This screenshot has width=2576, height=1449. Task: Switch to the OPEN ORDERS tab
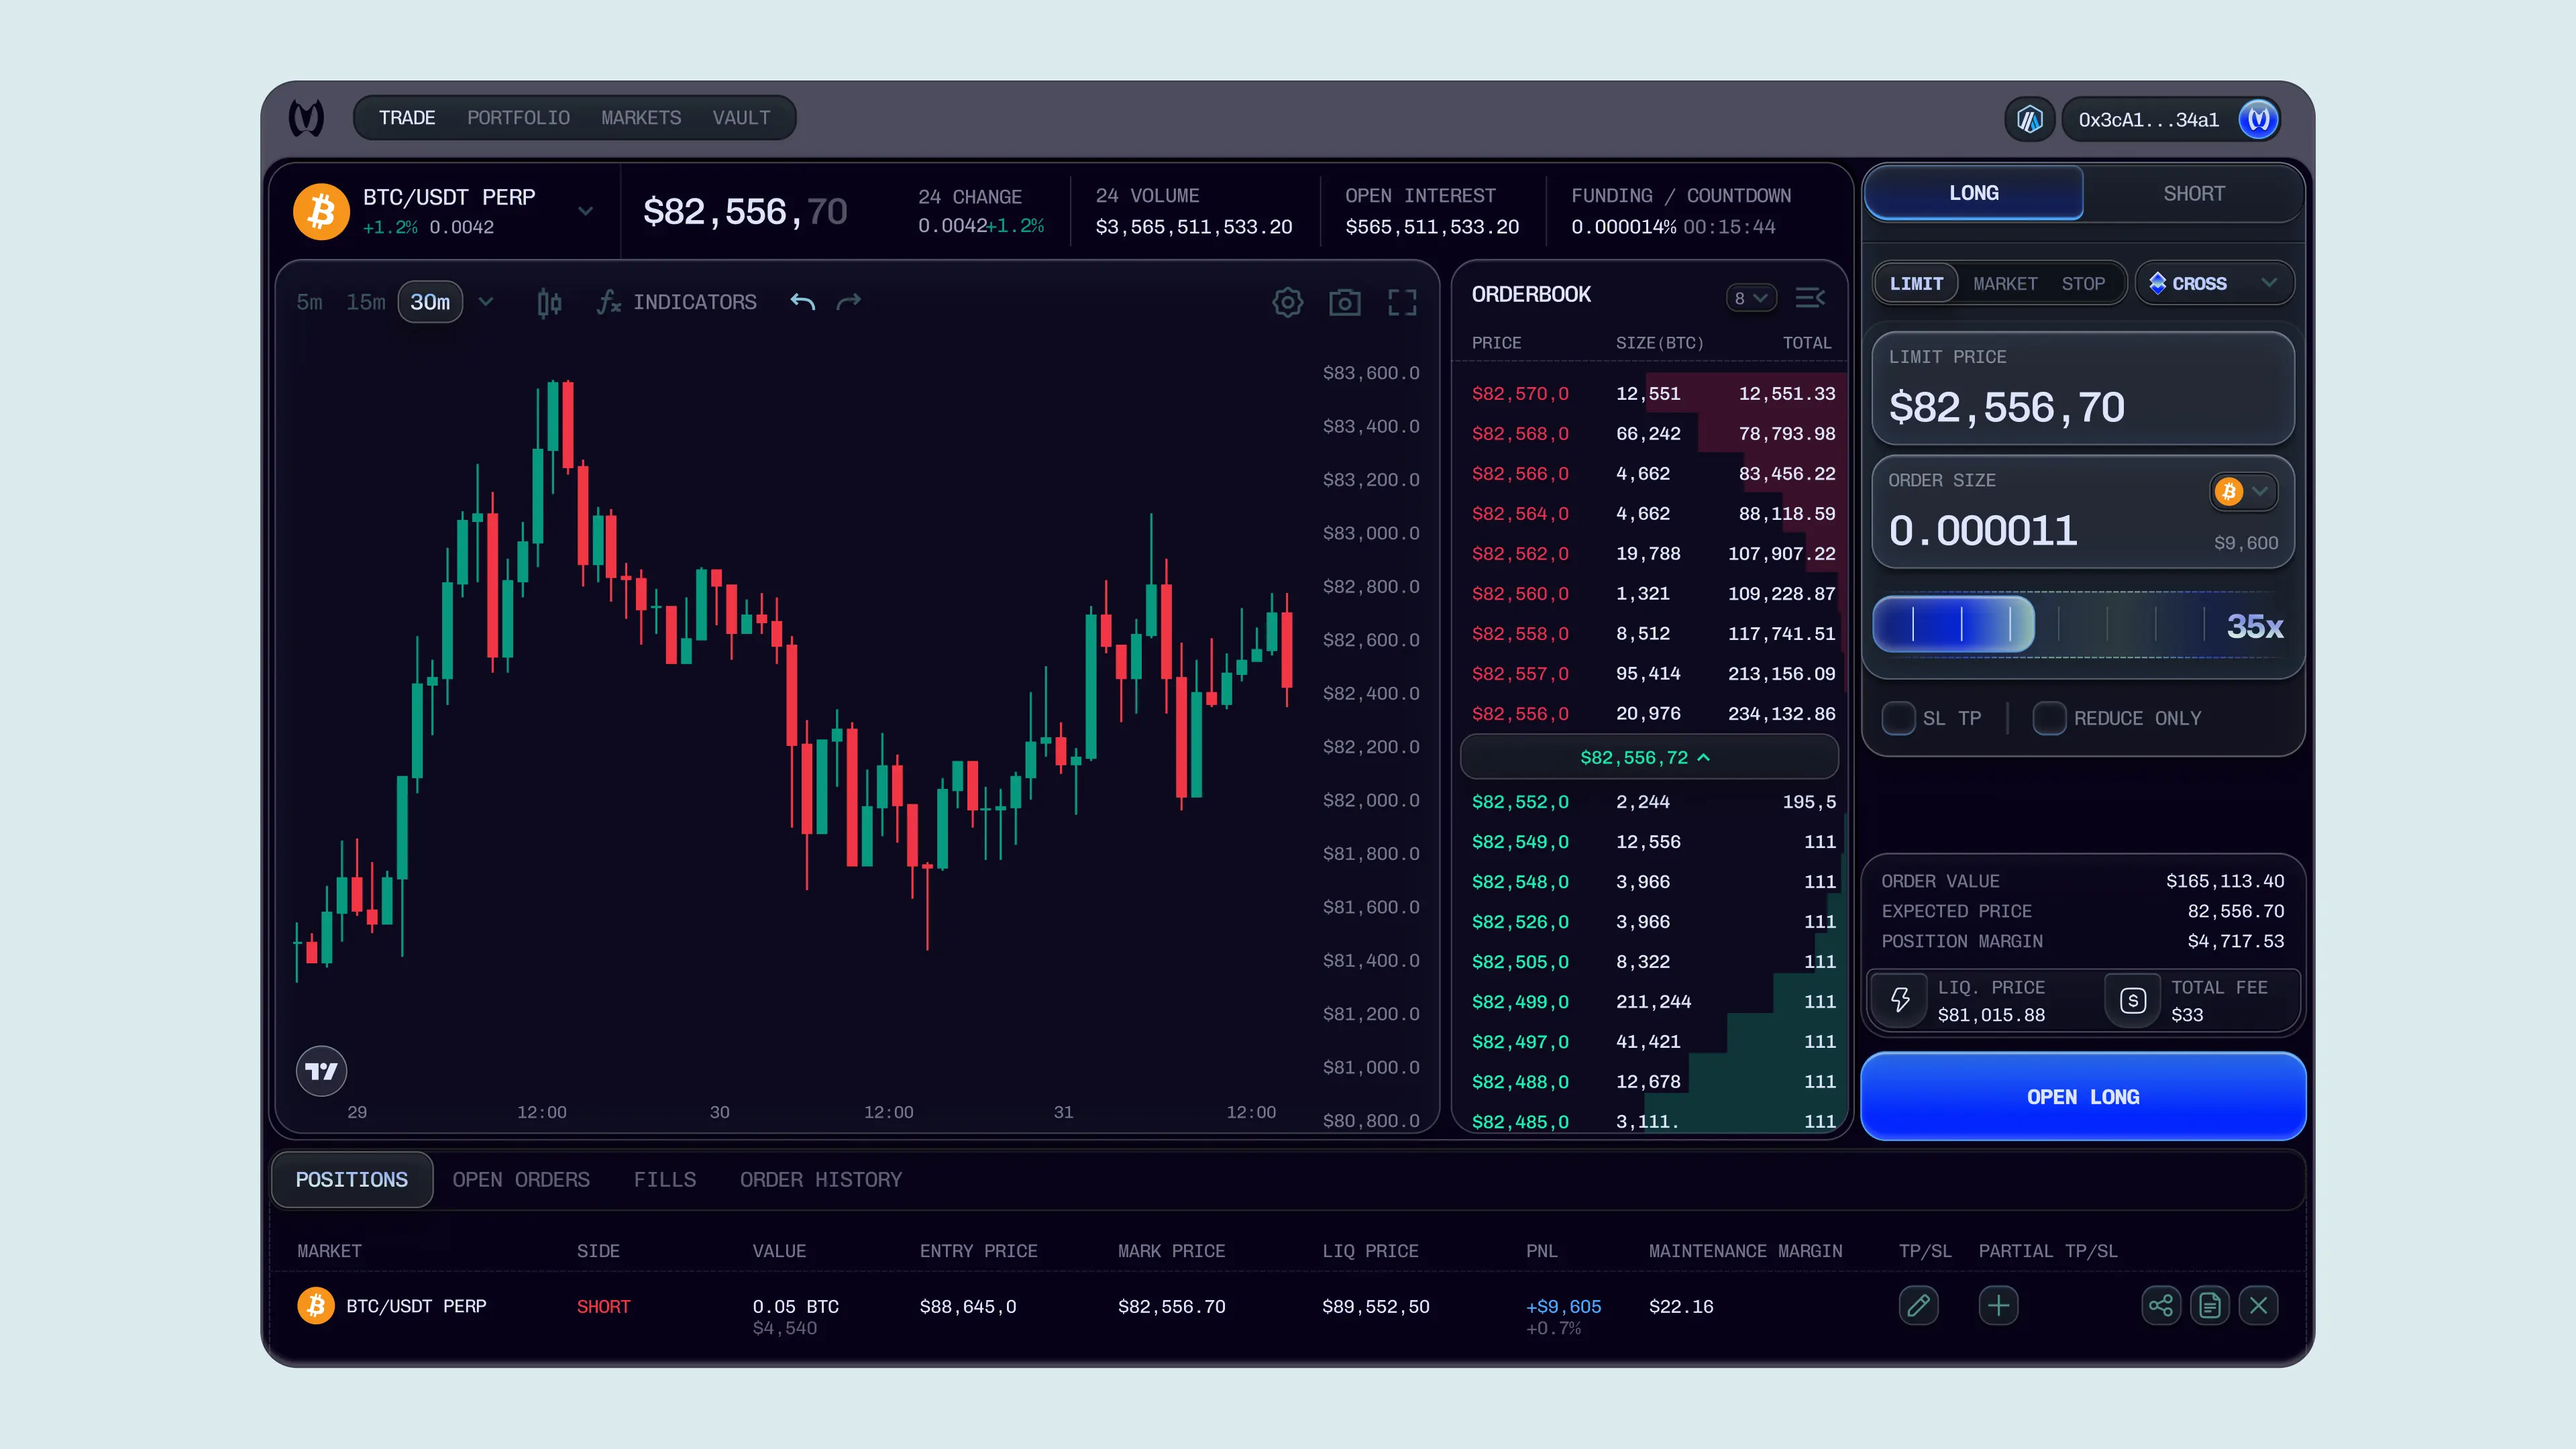click(521, 1180)
